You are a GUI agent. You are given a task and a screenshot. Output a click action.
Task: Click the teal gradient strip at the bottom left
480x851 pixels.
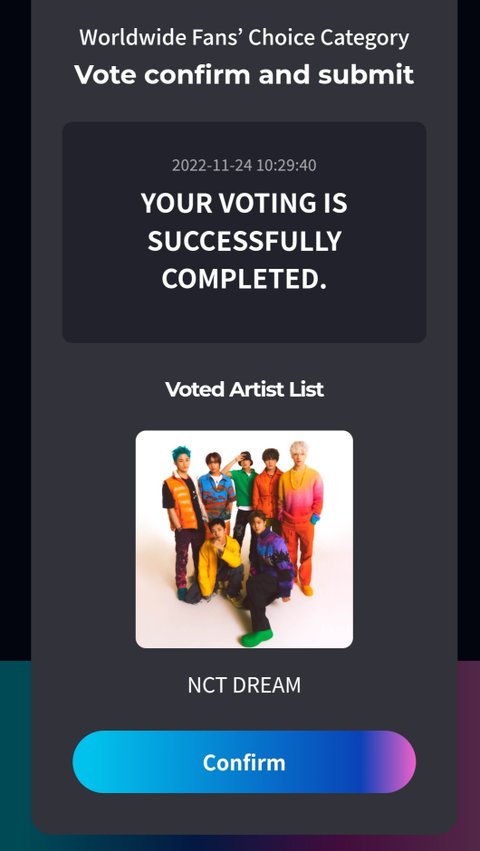pyautogui.click(x=15, y=754)
